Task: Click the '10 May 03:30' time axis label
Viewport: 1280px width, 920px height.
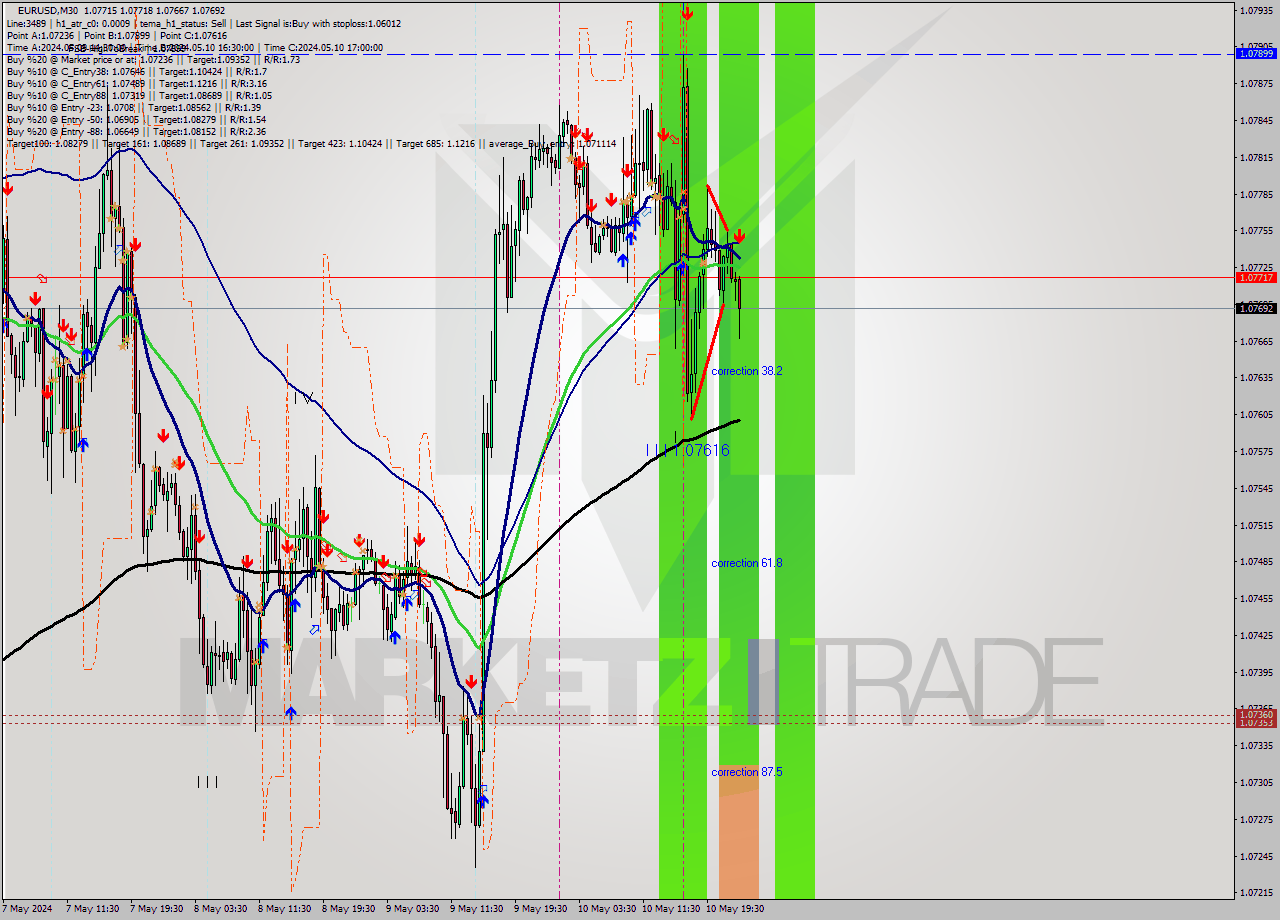Action: click(607, 909)
